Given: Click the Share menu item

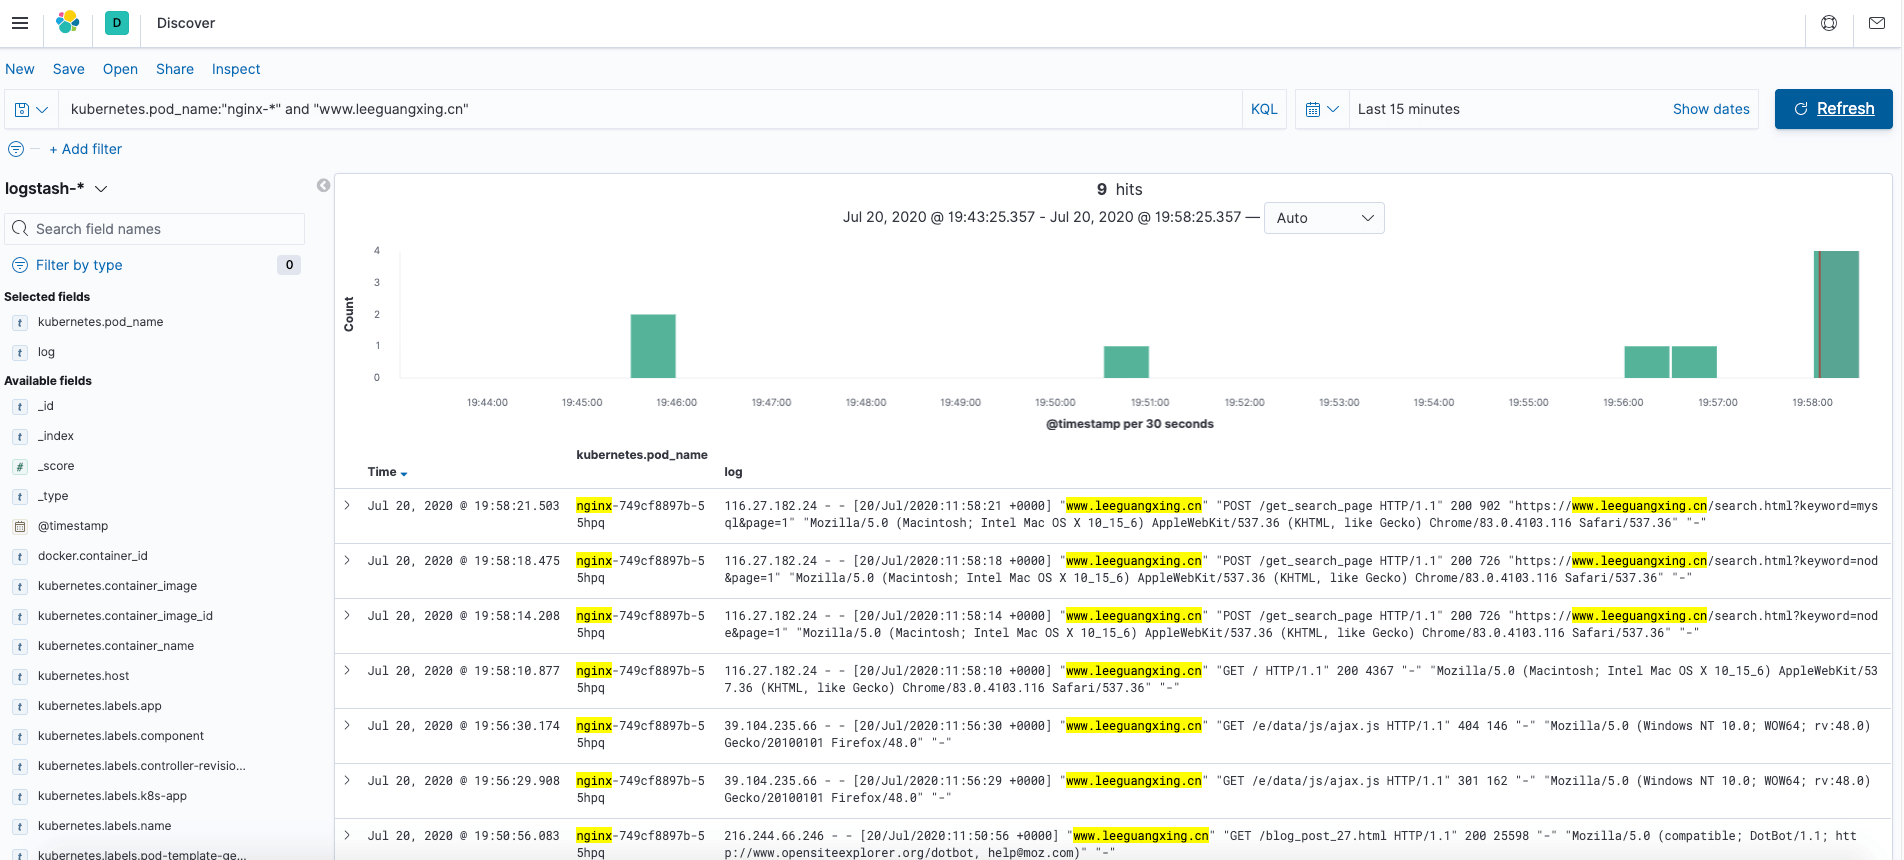Looking at the screenshot, I should (175, 69).
